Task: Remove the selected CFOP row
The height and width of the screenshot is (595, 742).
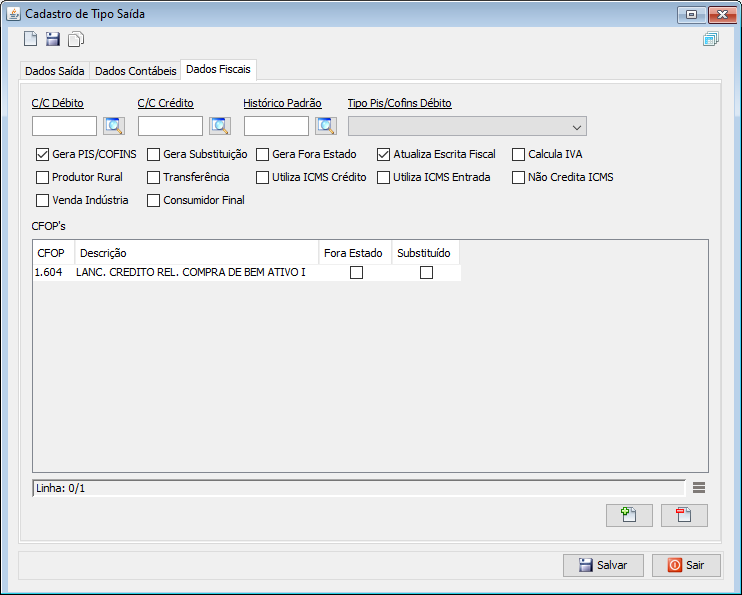Action: [684, 515]
